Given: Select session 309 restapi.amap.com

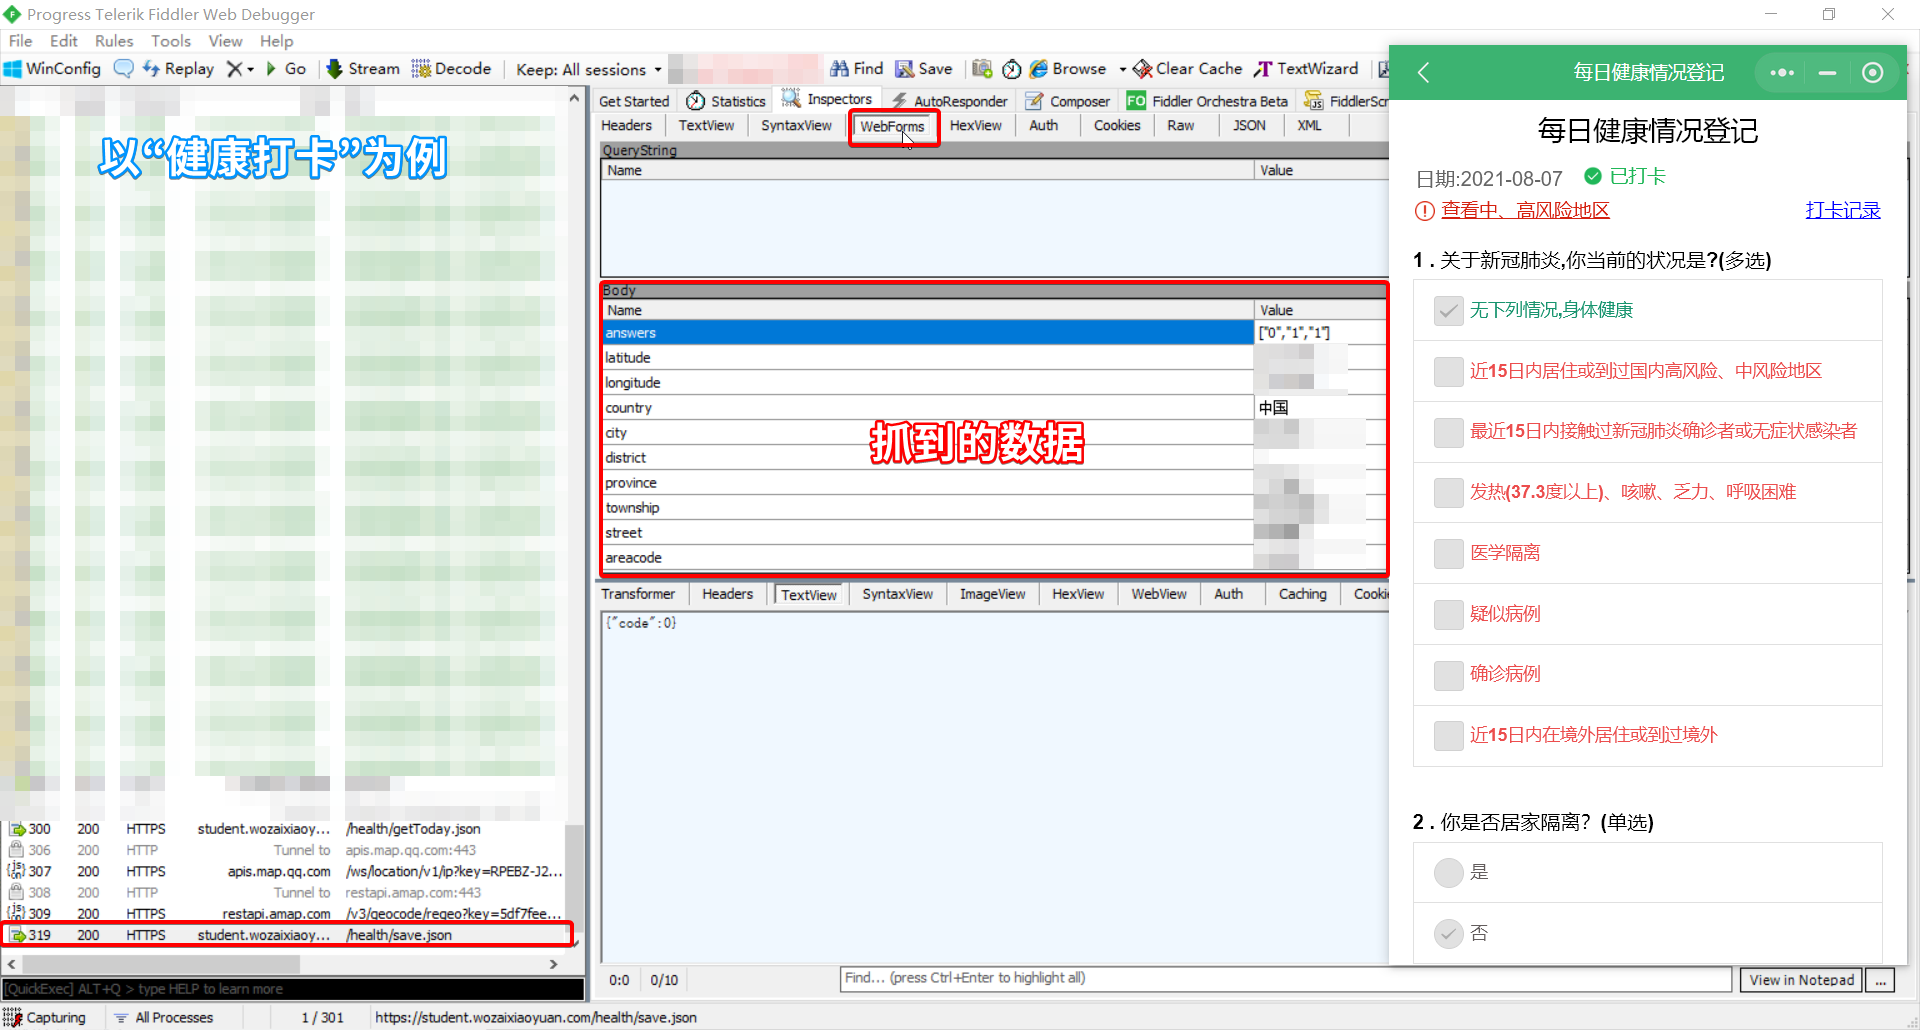Looking at the screenshot, I should 284,914.
